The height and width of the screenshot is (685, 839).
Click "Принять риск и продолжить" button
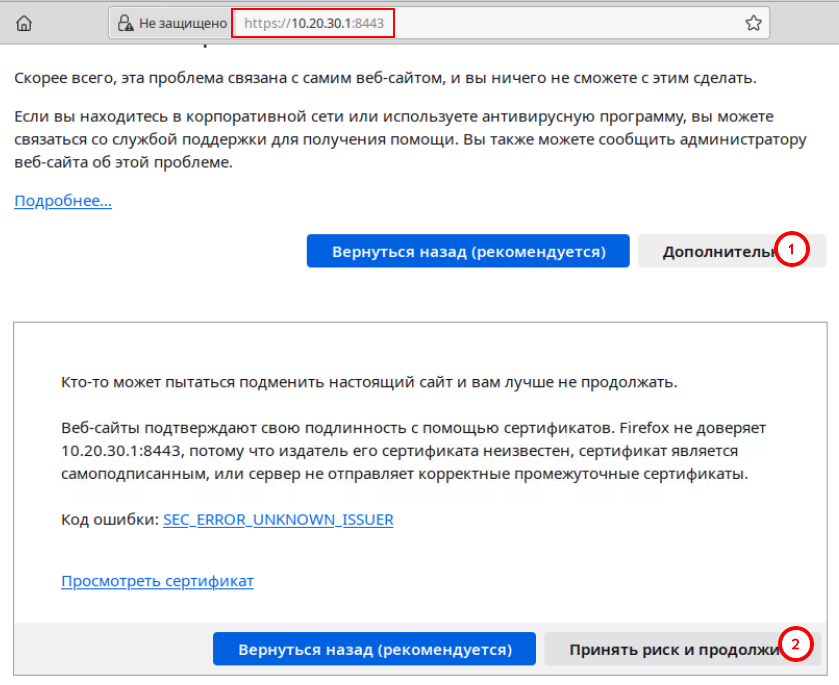pyautogui.click(x=683, y=649)
